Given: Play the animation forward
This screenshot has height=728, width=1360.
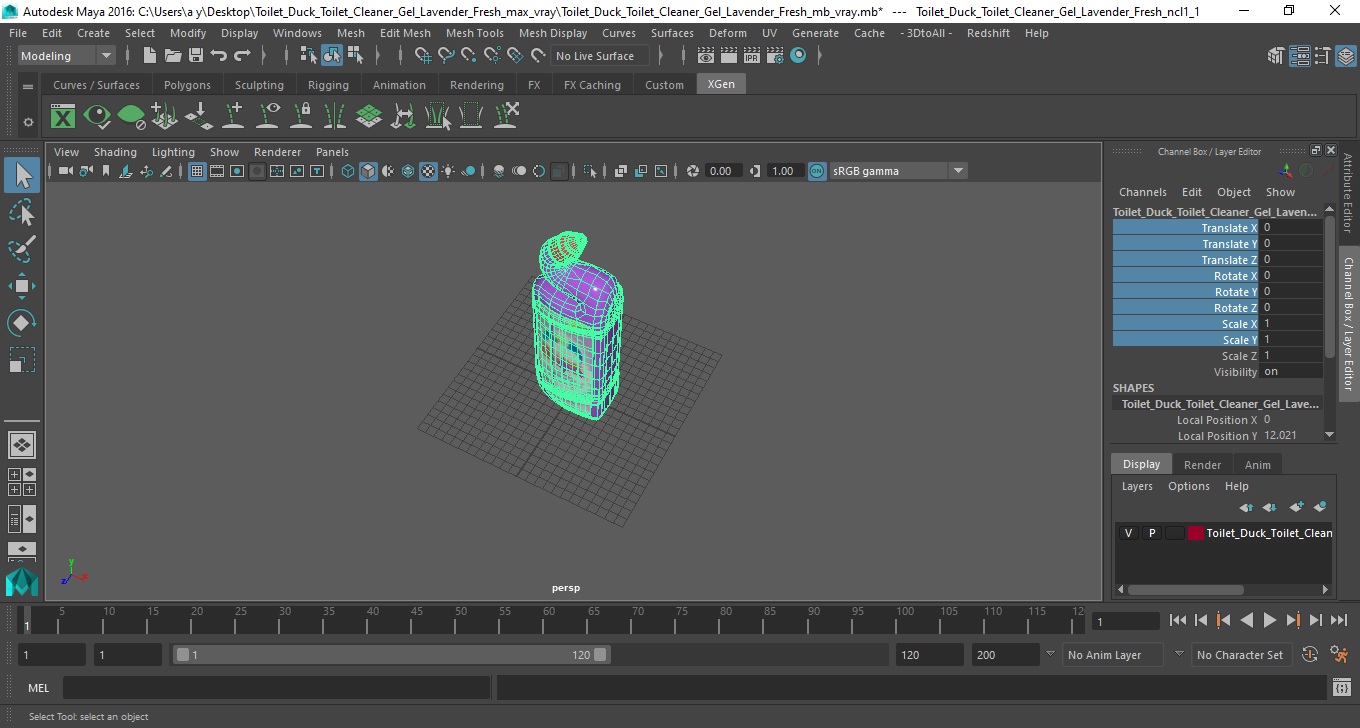Looking at the screenshot, I should [x=1269, y=620].
